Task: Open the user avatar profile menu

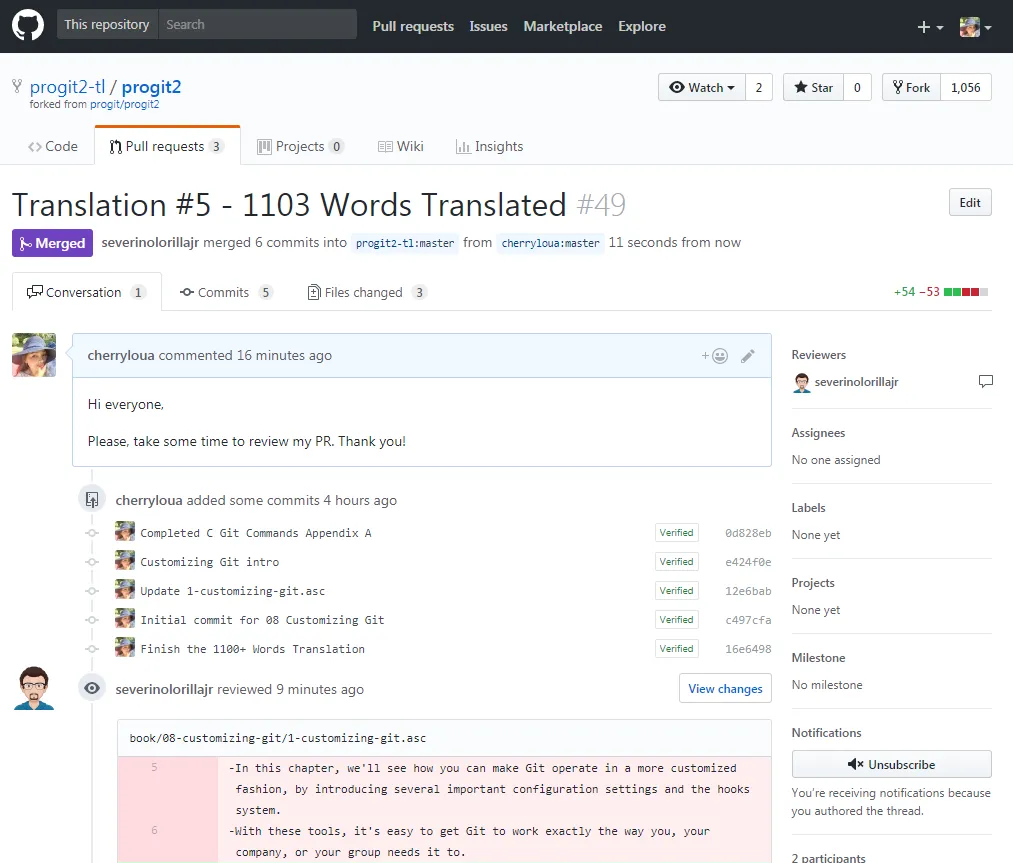Action: click(975, 27)
